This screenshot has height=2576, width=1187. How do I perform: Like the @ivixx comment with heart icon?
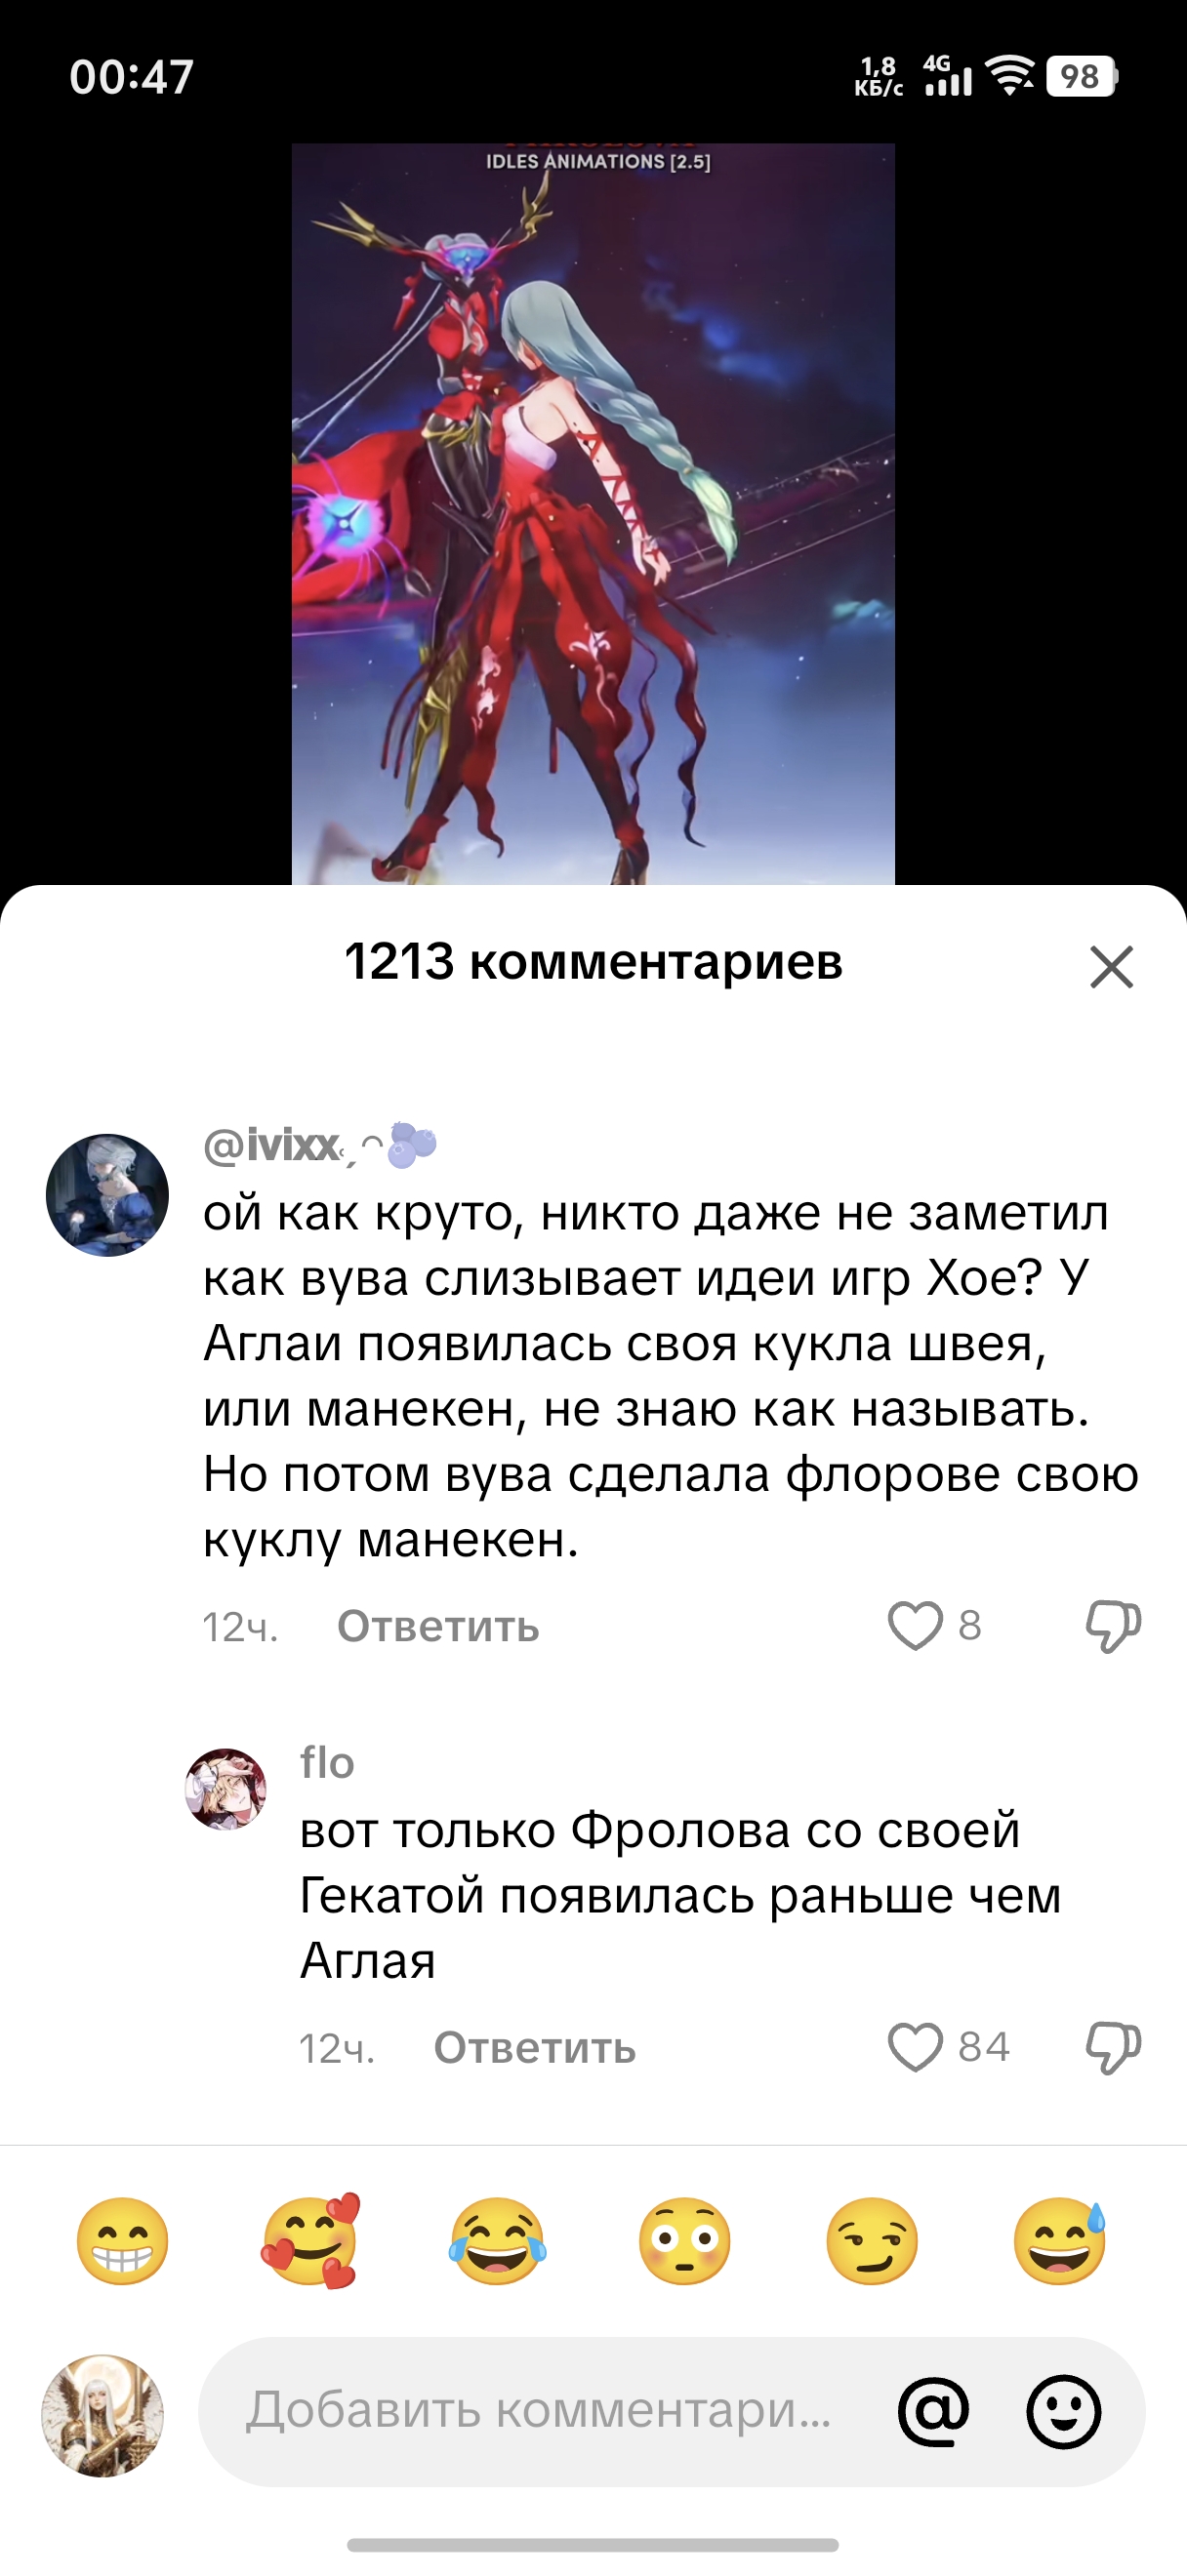point(915,1626)
